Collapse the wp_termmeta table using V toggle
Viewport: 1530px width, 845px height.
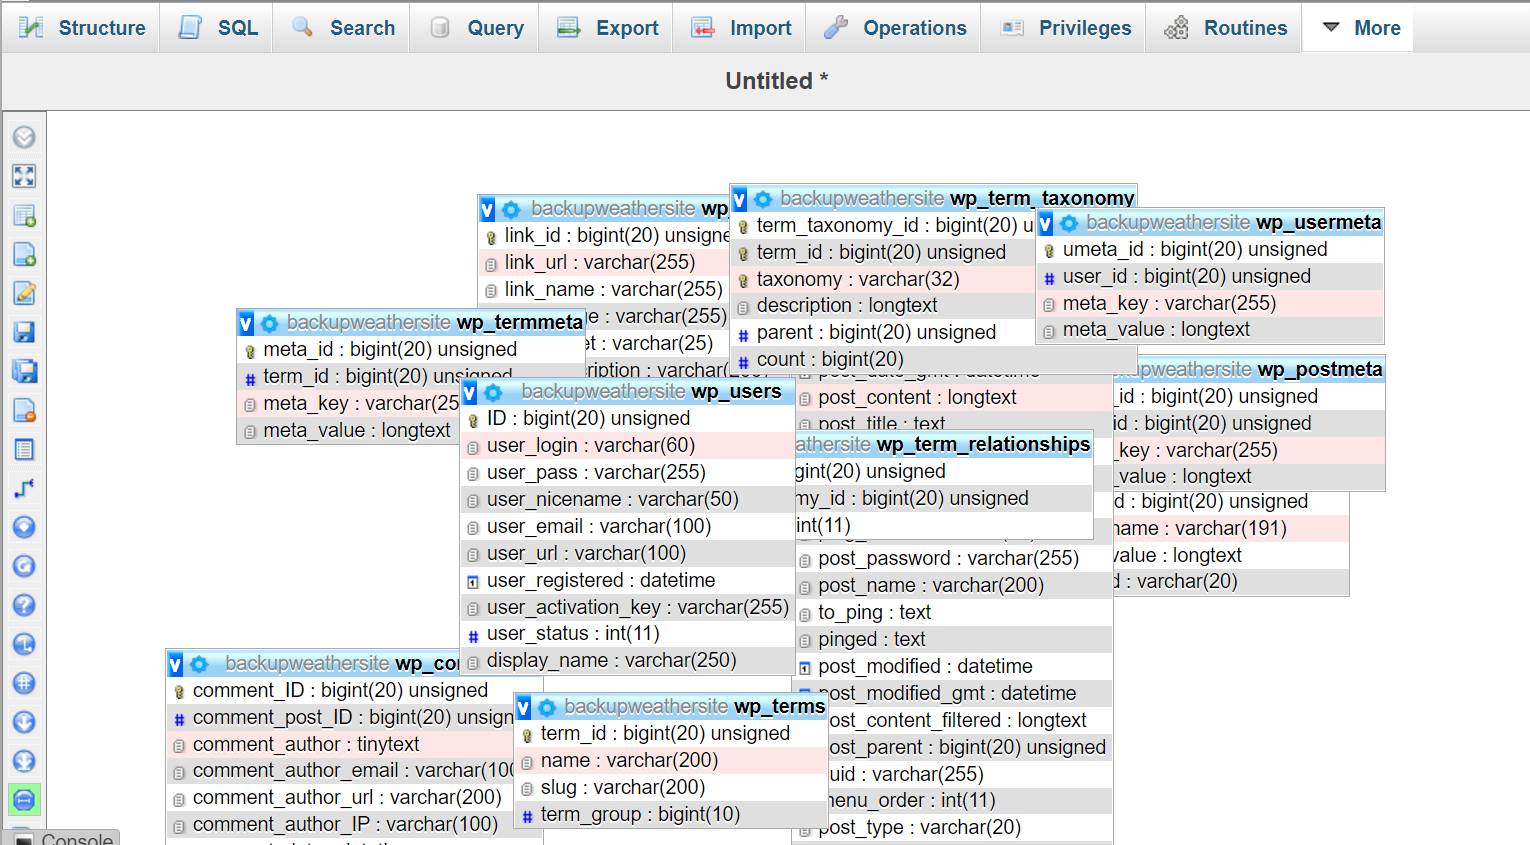[246, 323]
